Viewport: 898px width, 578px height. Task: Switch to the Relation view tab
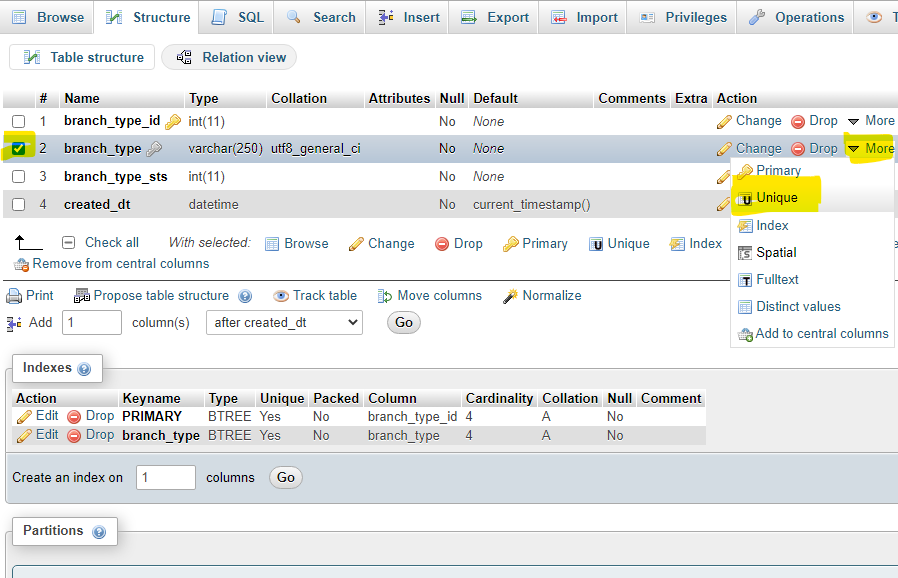click(229, 57)
